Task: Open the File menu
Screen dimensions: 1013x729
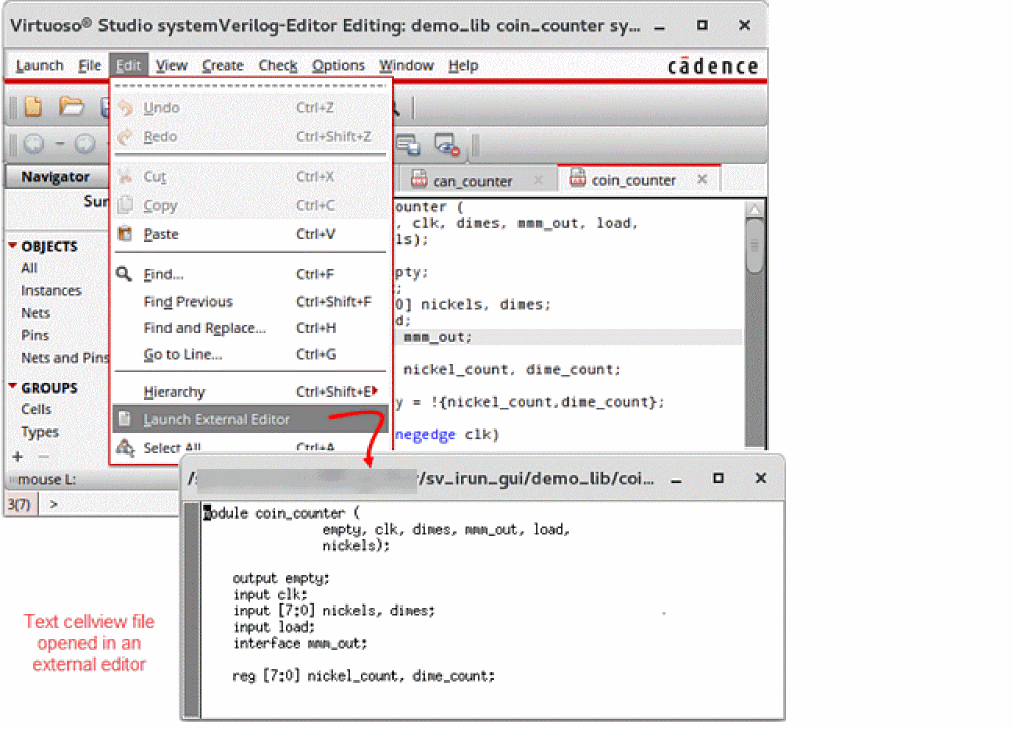Action: 90,65
